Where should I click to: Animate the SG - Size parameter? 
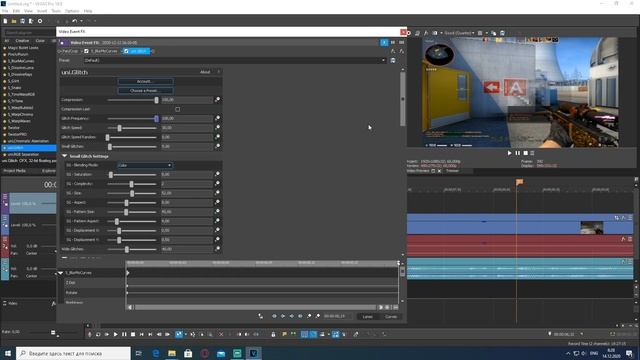pyautogui.click(x=217, y=193)
